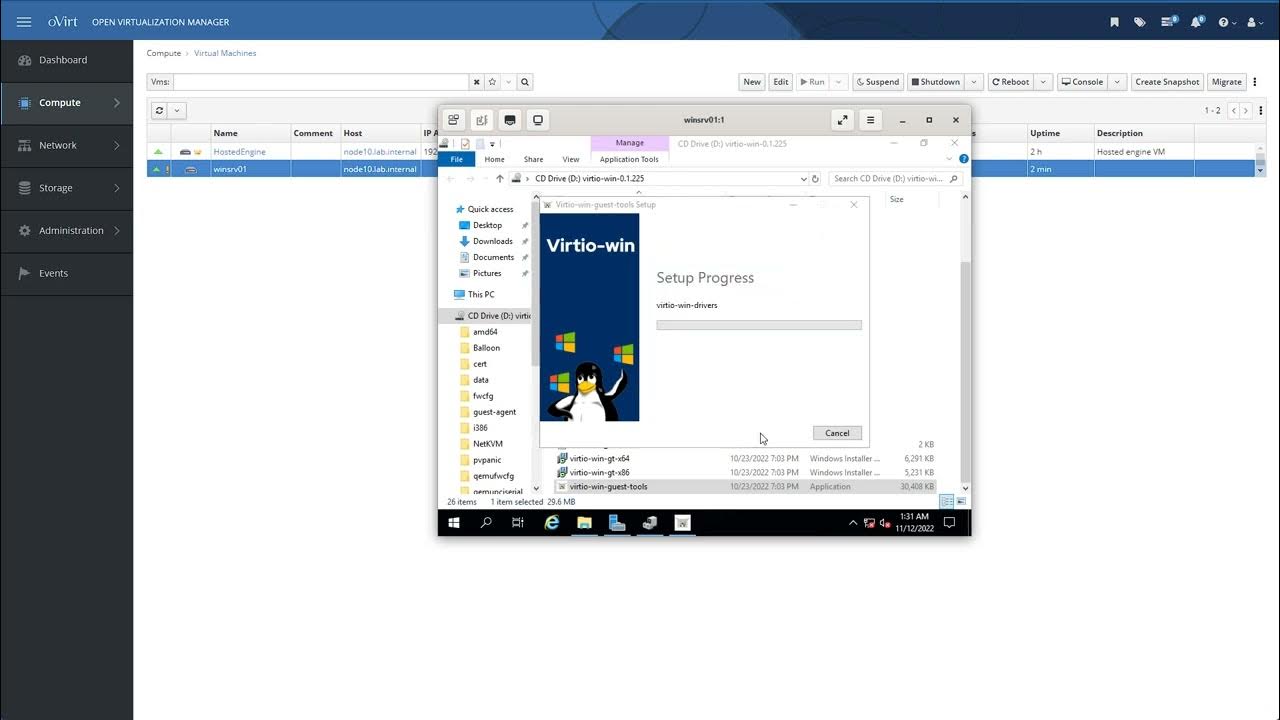
Task: Open the console viewer hamburger menu
Action: (x=870, y=120)
